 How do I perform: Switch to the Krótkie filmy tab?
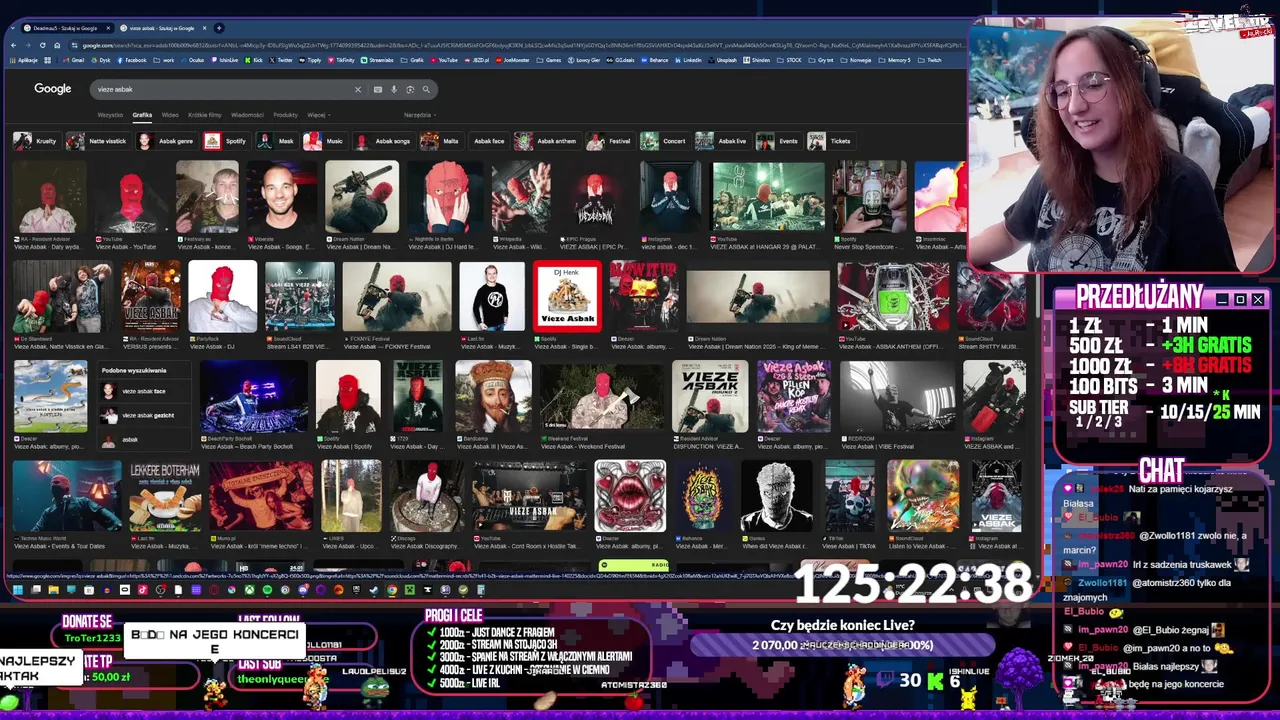(x=205, y=115)
